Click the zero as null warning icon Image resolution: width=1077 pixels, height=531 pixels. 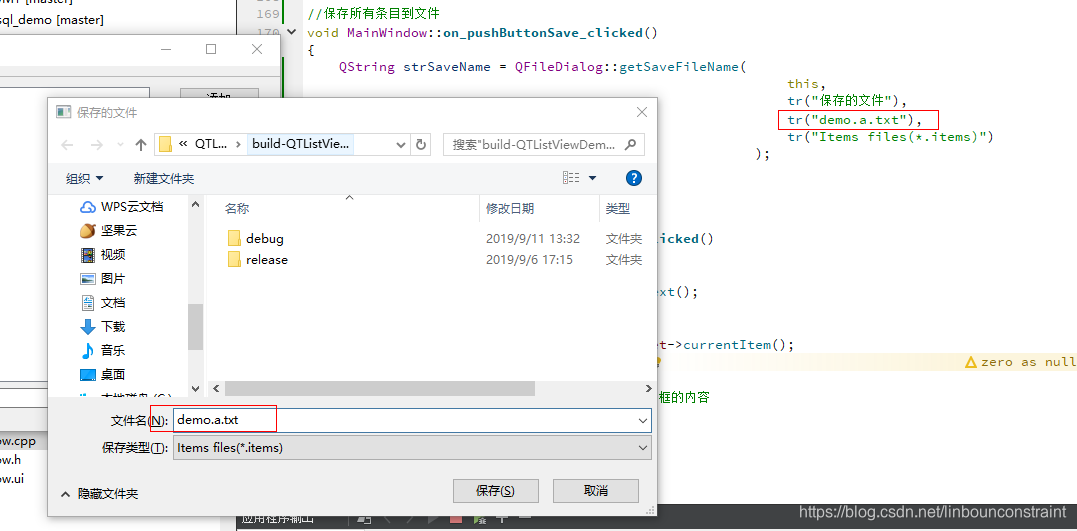pos(971,362)
